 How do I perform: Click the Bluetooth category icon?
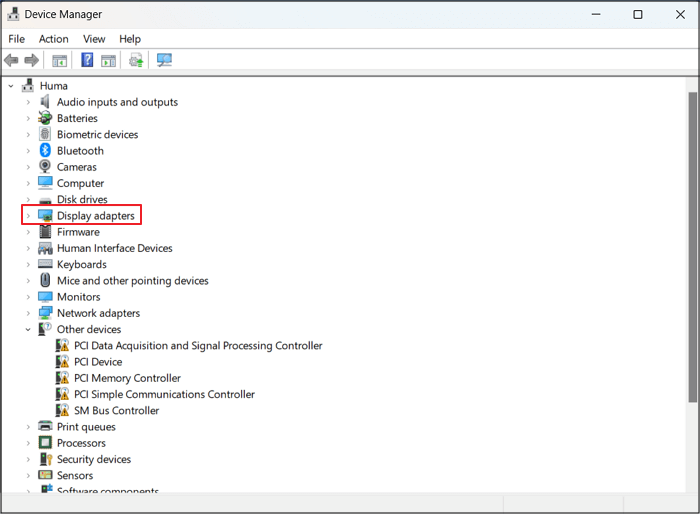tap(45, 150)
